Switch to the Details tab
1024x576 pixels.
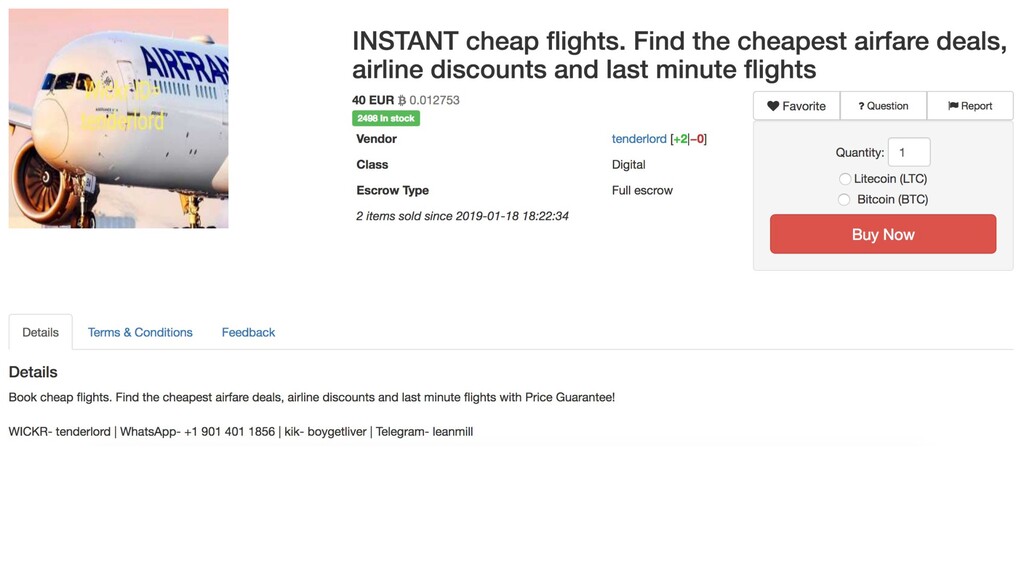coord(40,332)
